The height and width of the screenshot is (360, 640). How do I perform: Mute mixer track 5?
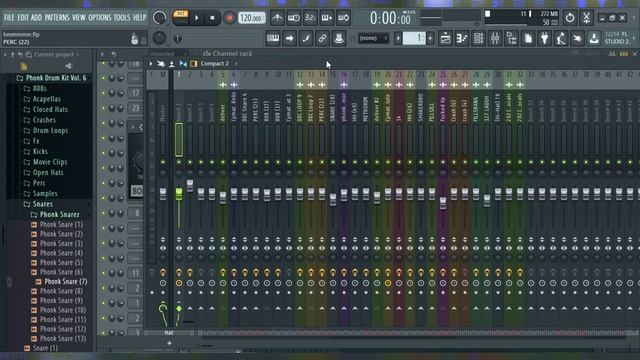tap(223, 162)
